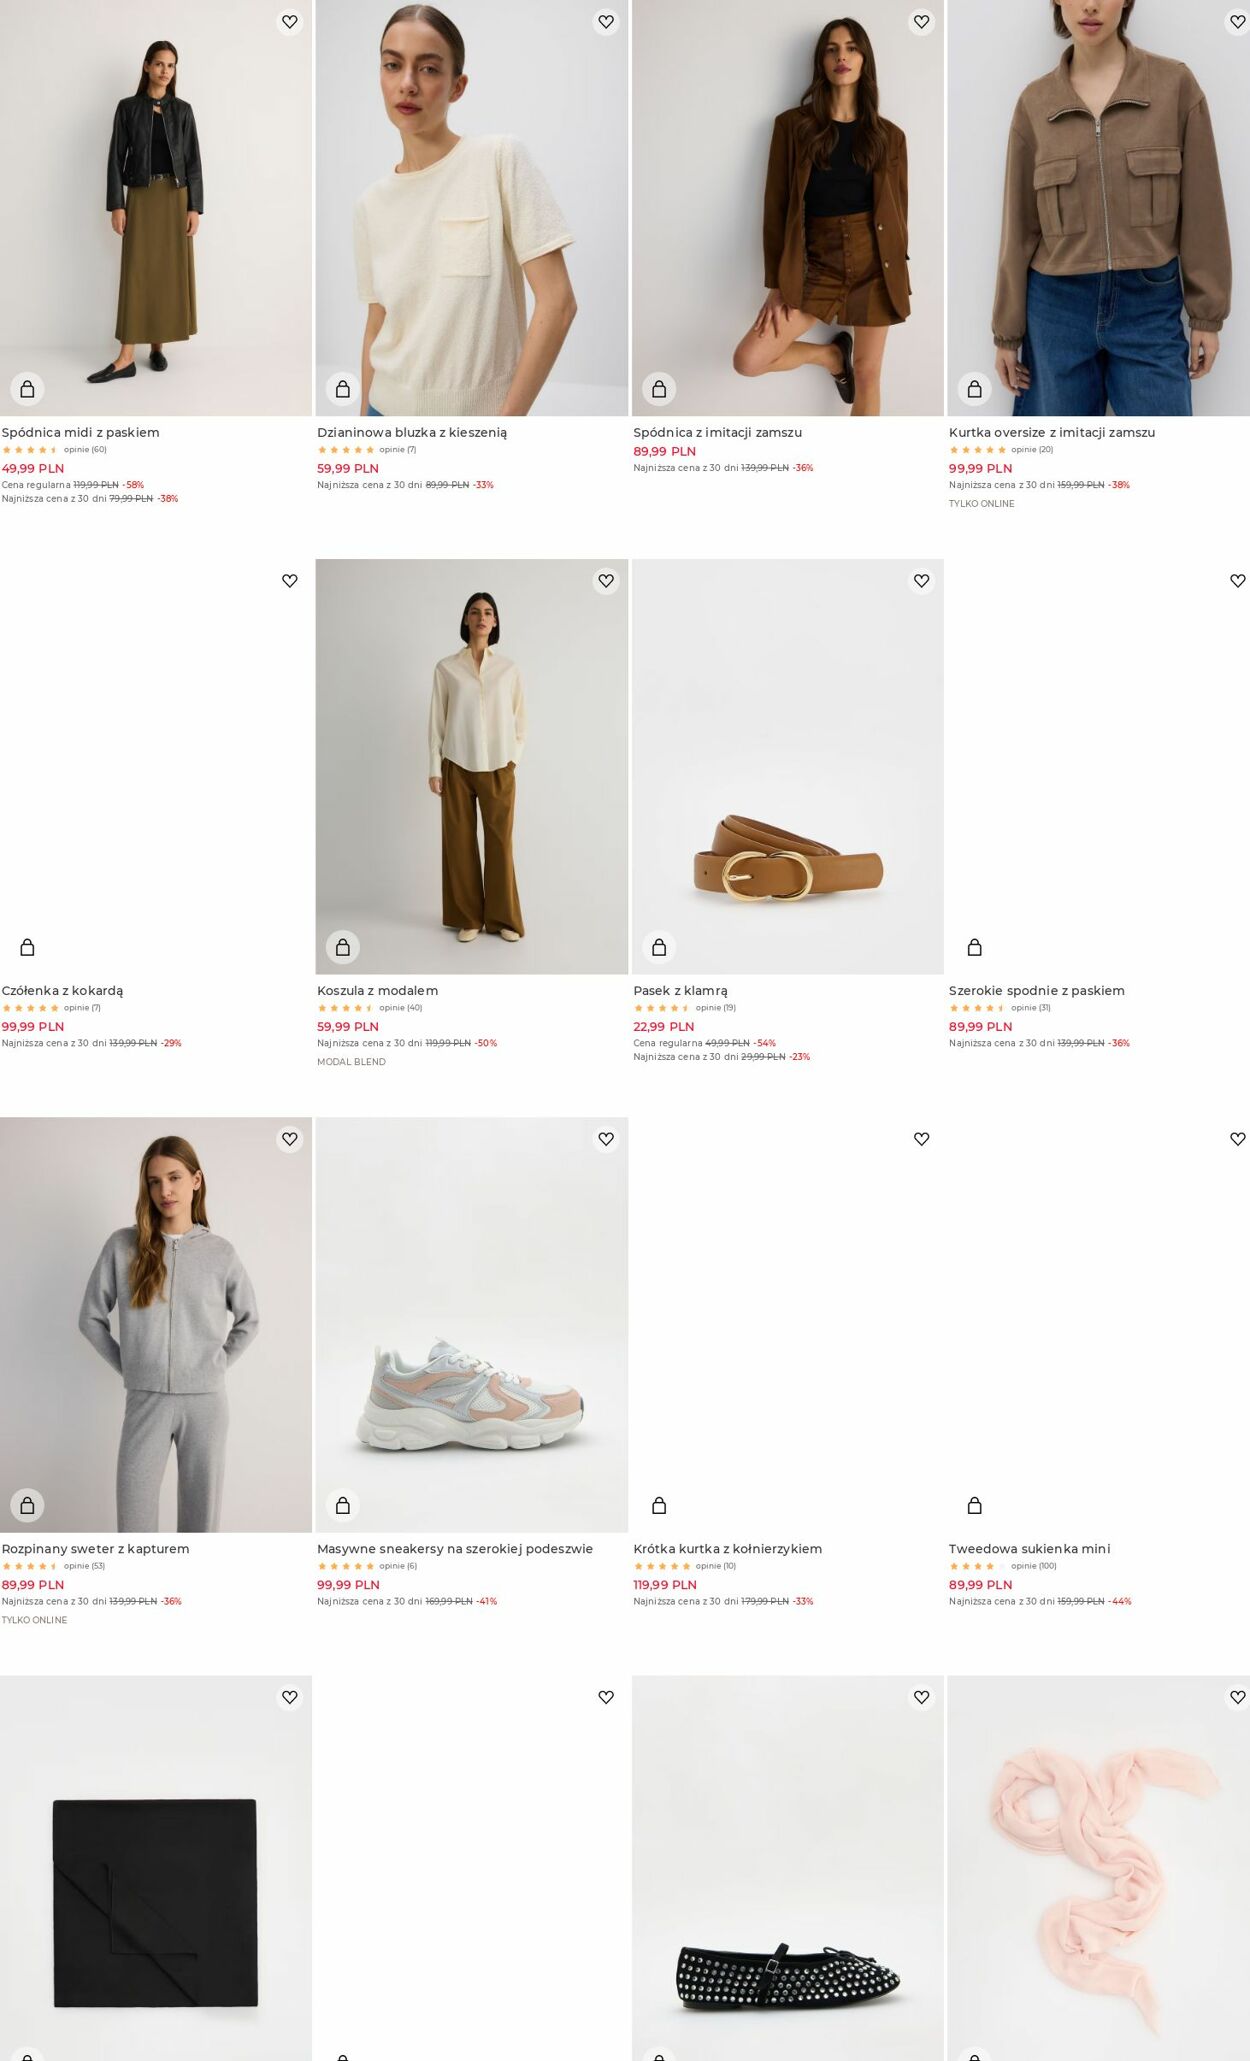Add Czółenka z kokardą to bag
Viewport: 1250px width, 2061px height.
(x=27, y=947)
